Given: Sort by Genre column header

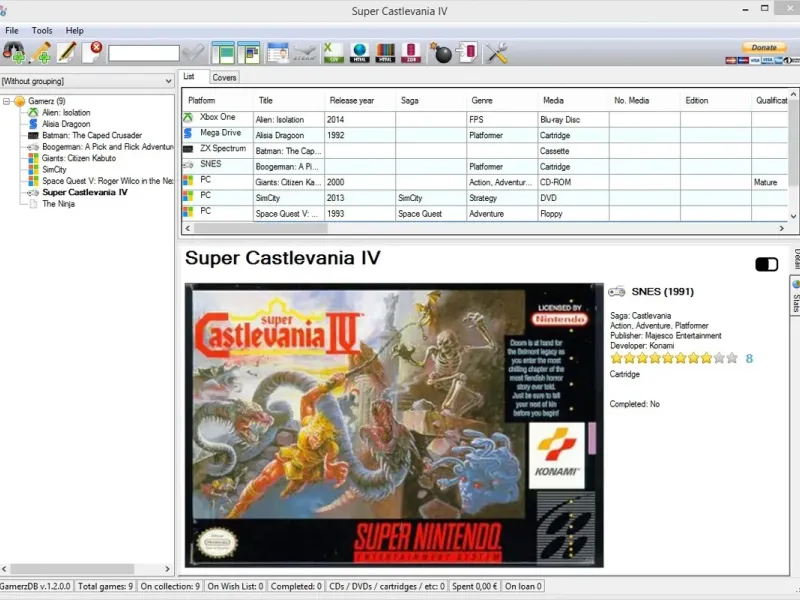Looking at the screenshot, I should 502,101.
